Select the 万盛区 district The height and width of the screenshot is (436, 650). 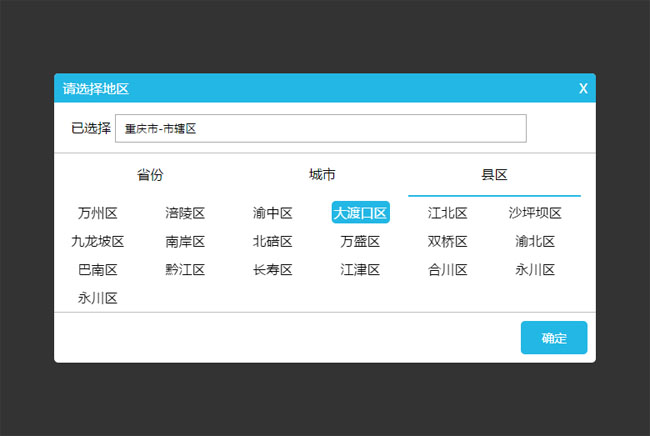click(x=360, y=241)
